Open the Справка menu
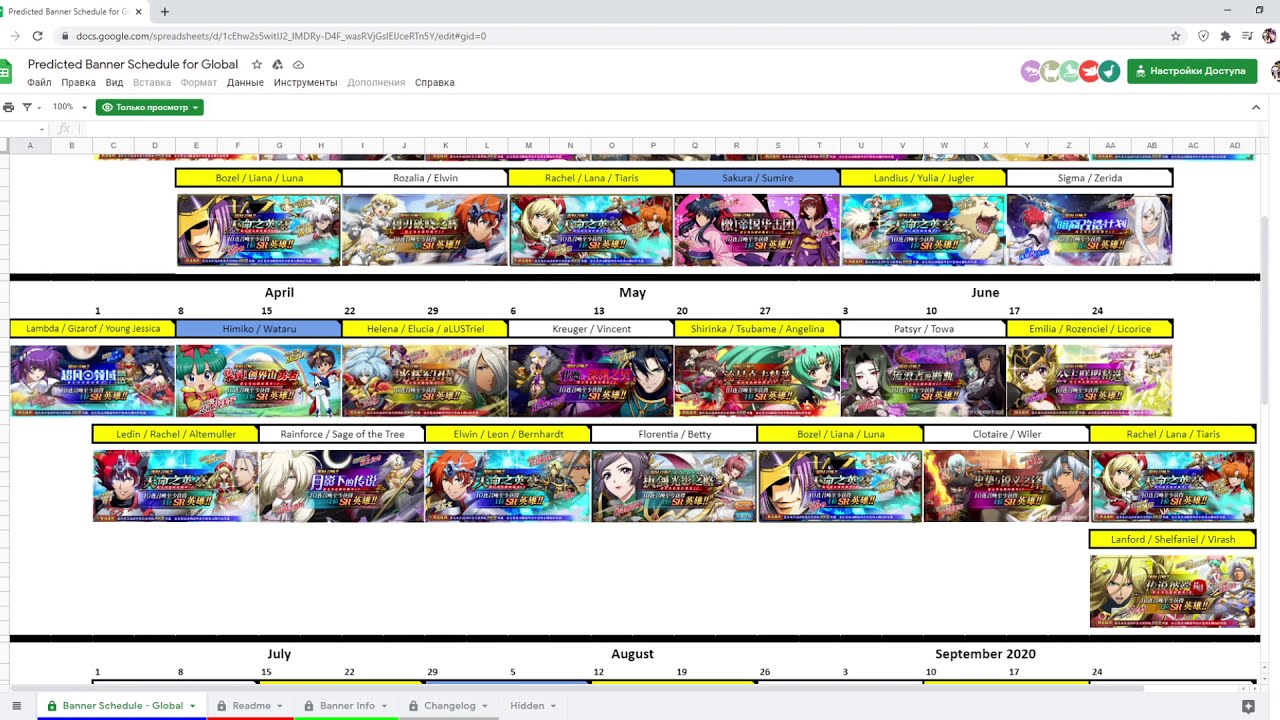 434,83
